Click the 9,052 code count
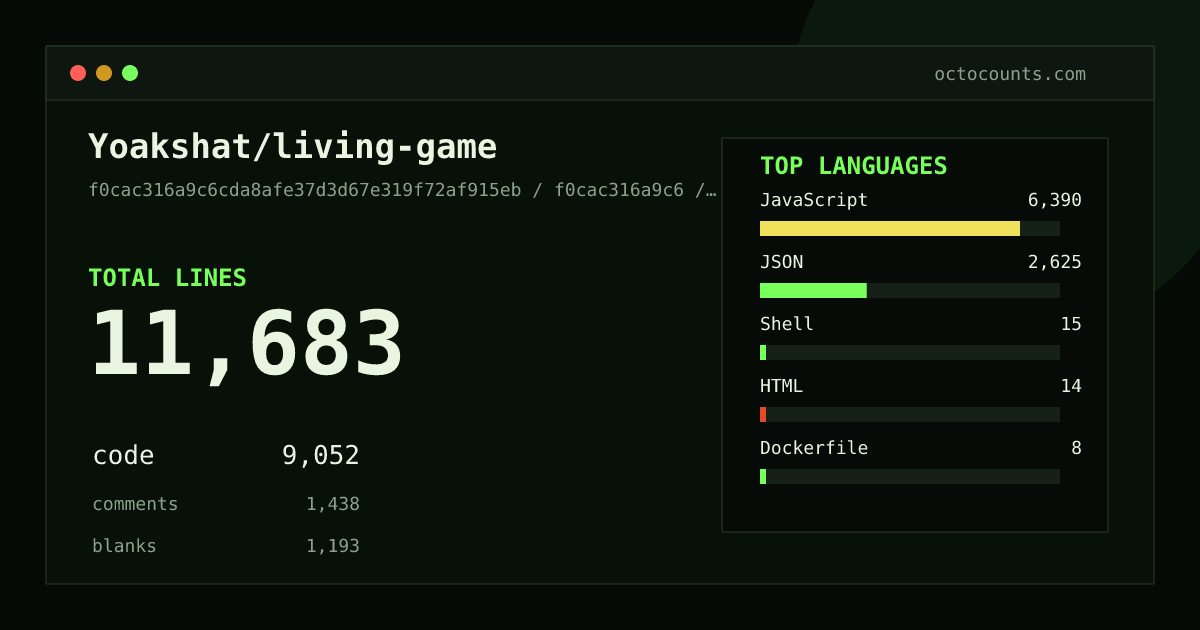1200x630 pixels. tap(320, 456)
